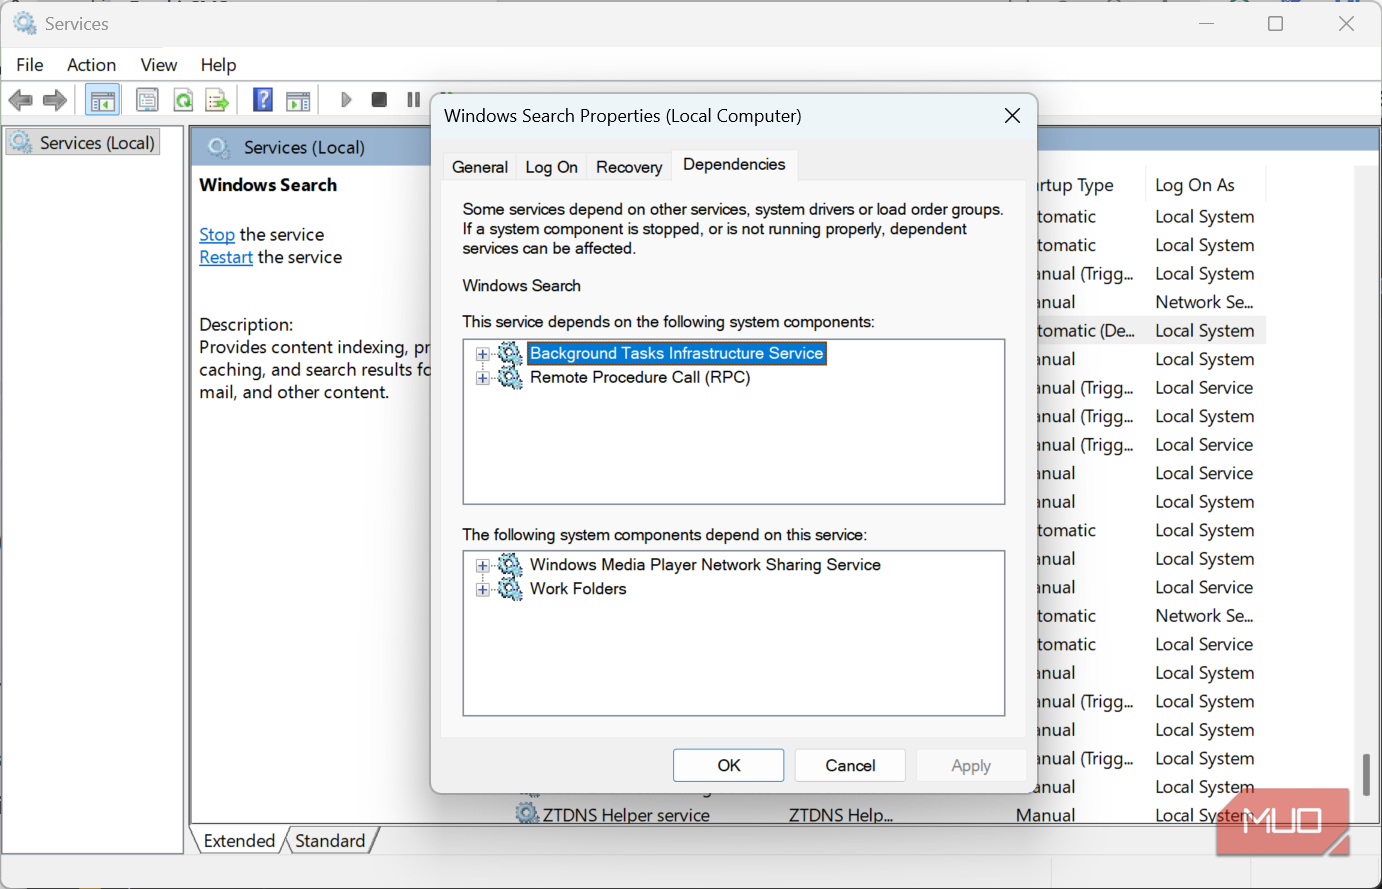This screenshot has width=1382, height=889.
Task: Open the File menu
Action: [30, 65]
